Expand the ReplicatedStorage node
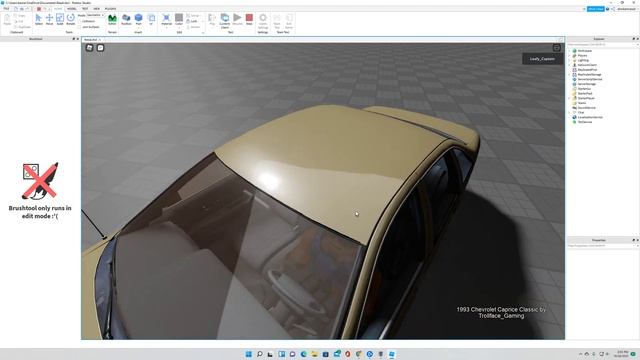Image resolution: width=640 pixels, height=360 pixels. (569, 74)
